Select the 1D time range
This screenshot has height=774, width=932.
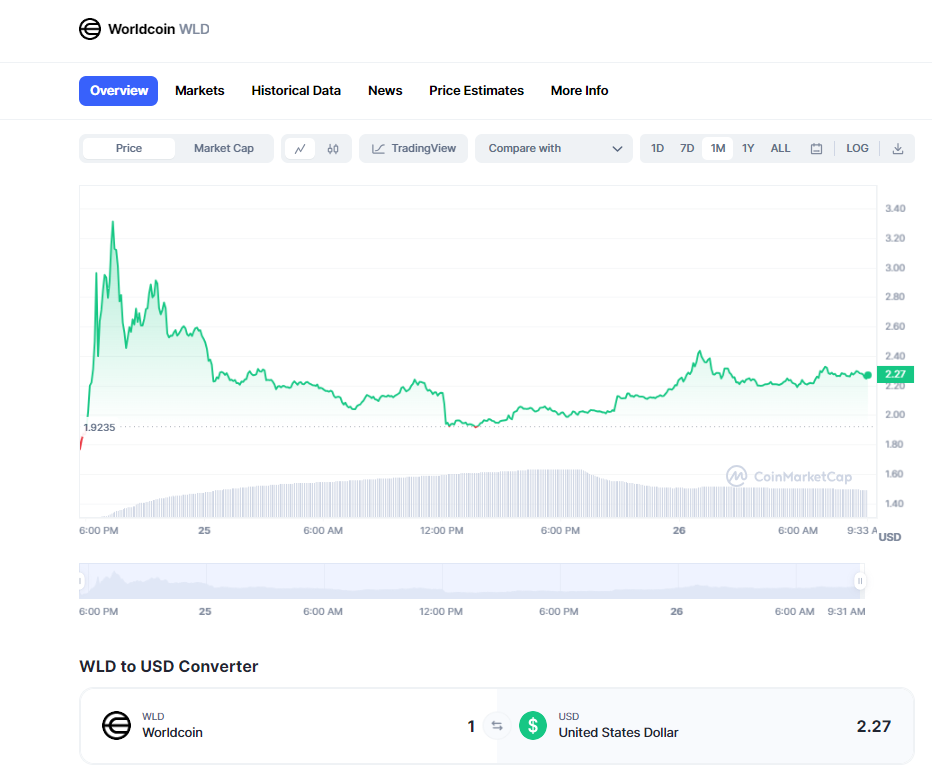click(x=657, y=149)
